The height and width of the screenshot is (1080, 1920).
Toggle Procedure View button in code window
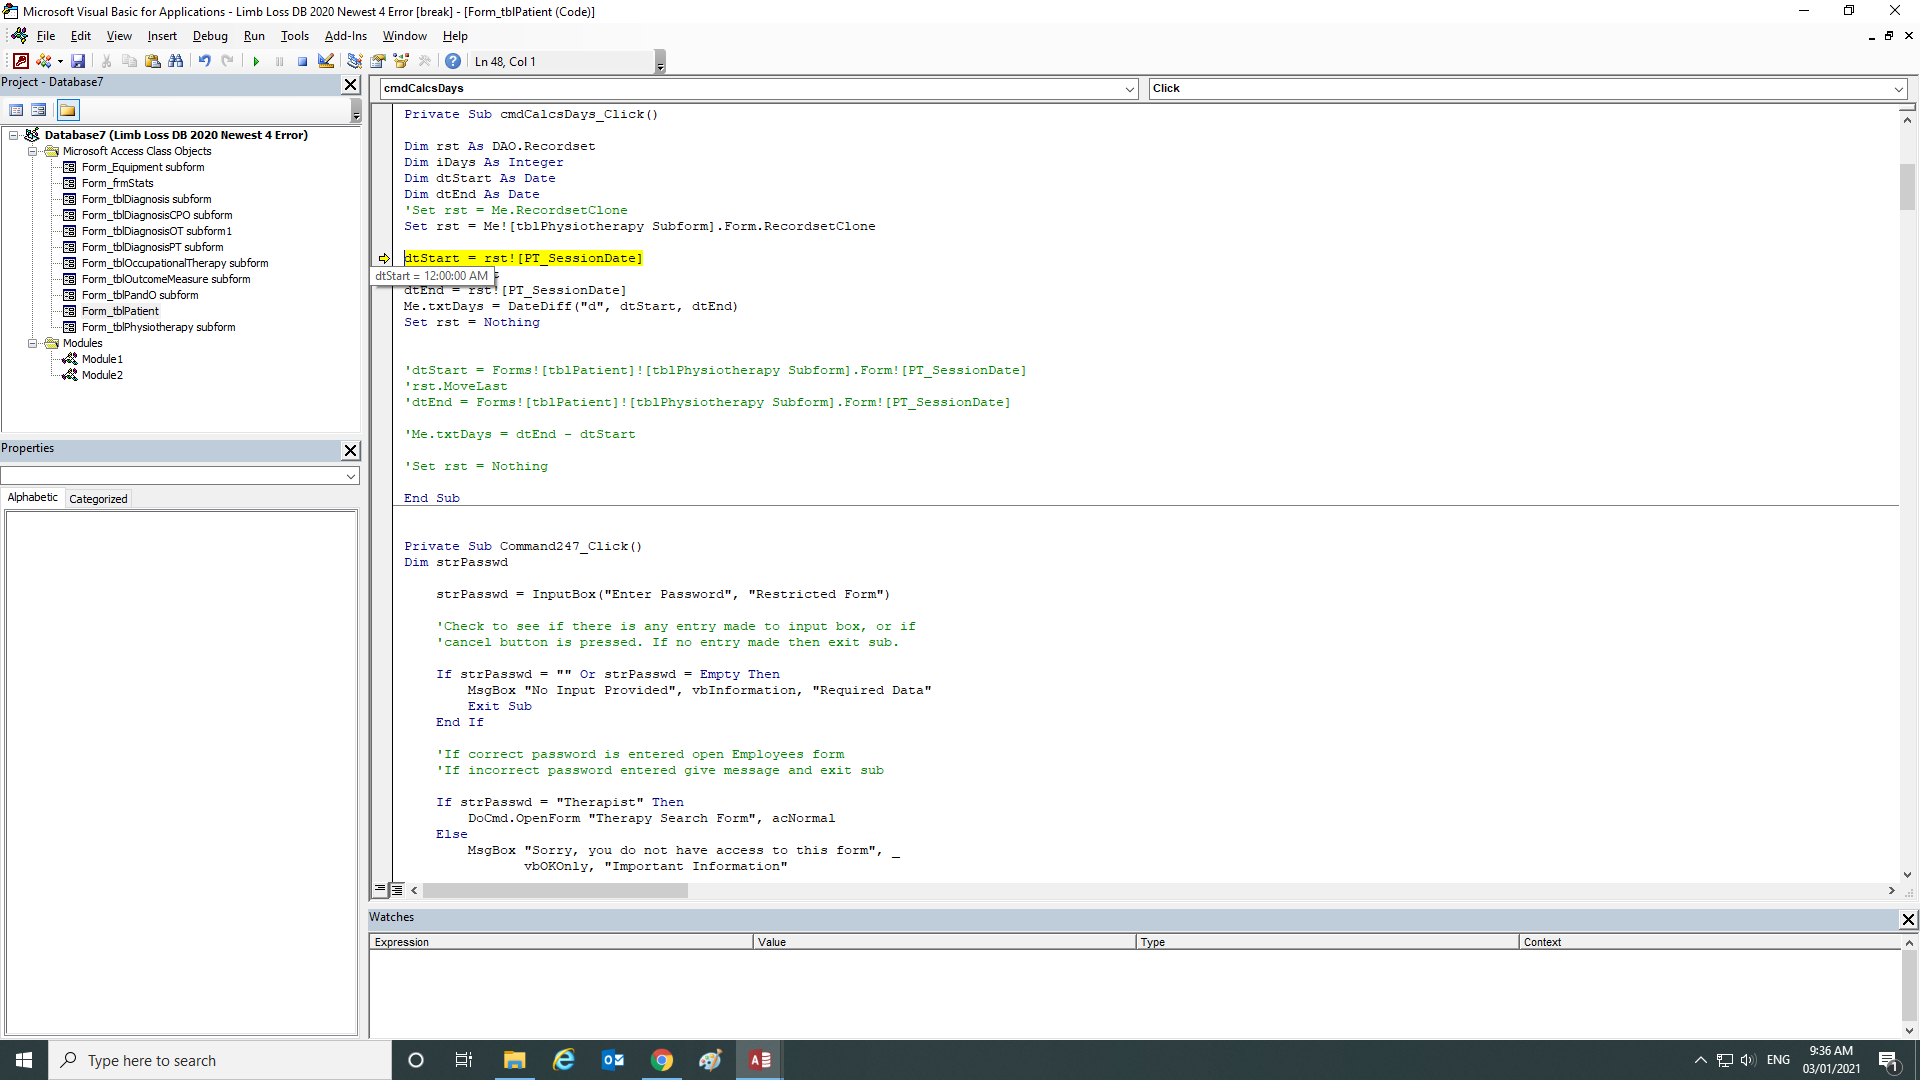[380, 889]
